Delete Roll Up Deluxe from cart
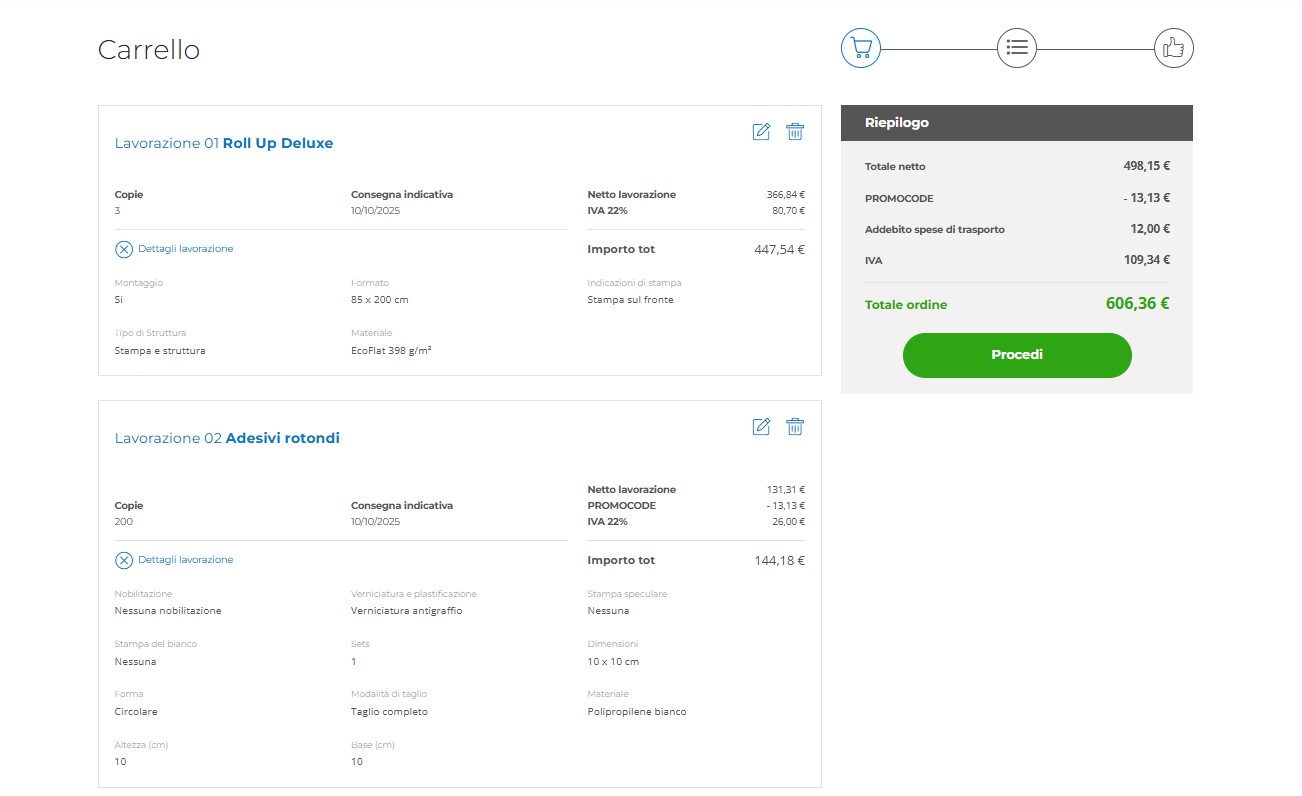 tap(795, 132)
